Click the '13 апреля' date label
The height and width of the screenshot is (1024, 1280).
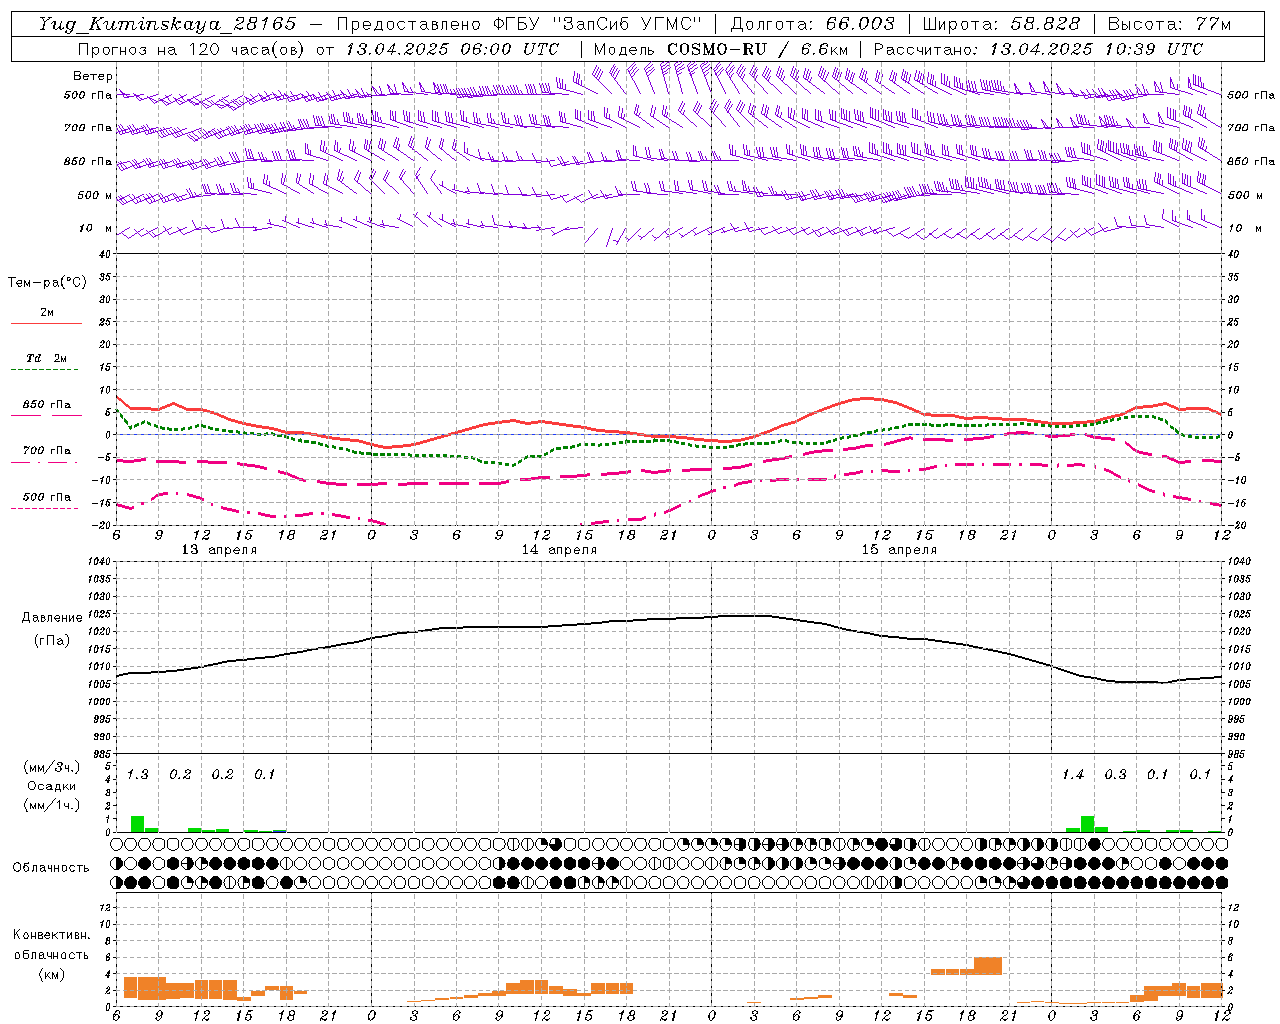point(219,550)
